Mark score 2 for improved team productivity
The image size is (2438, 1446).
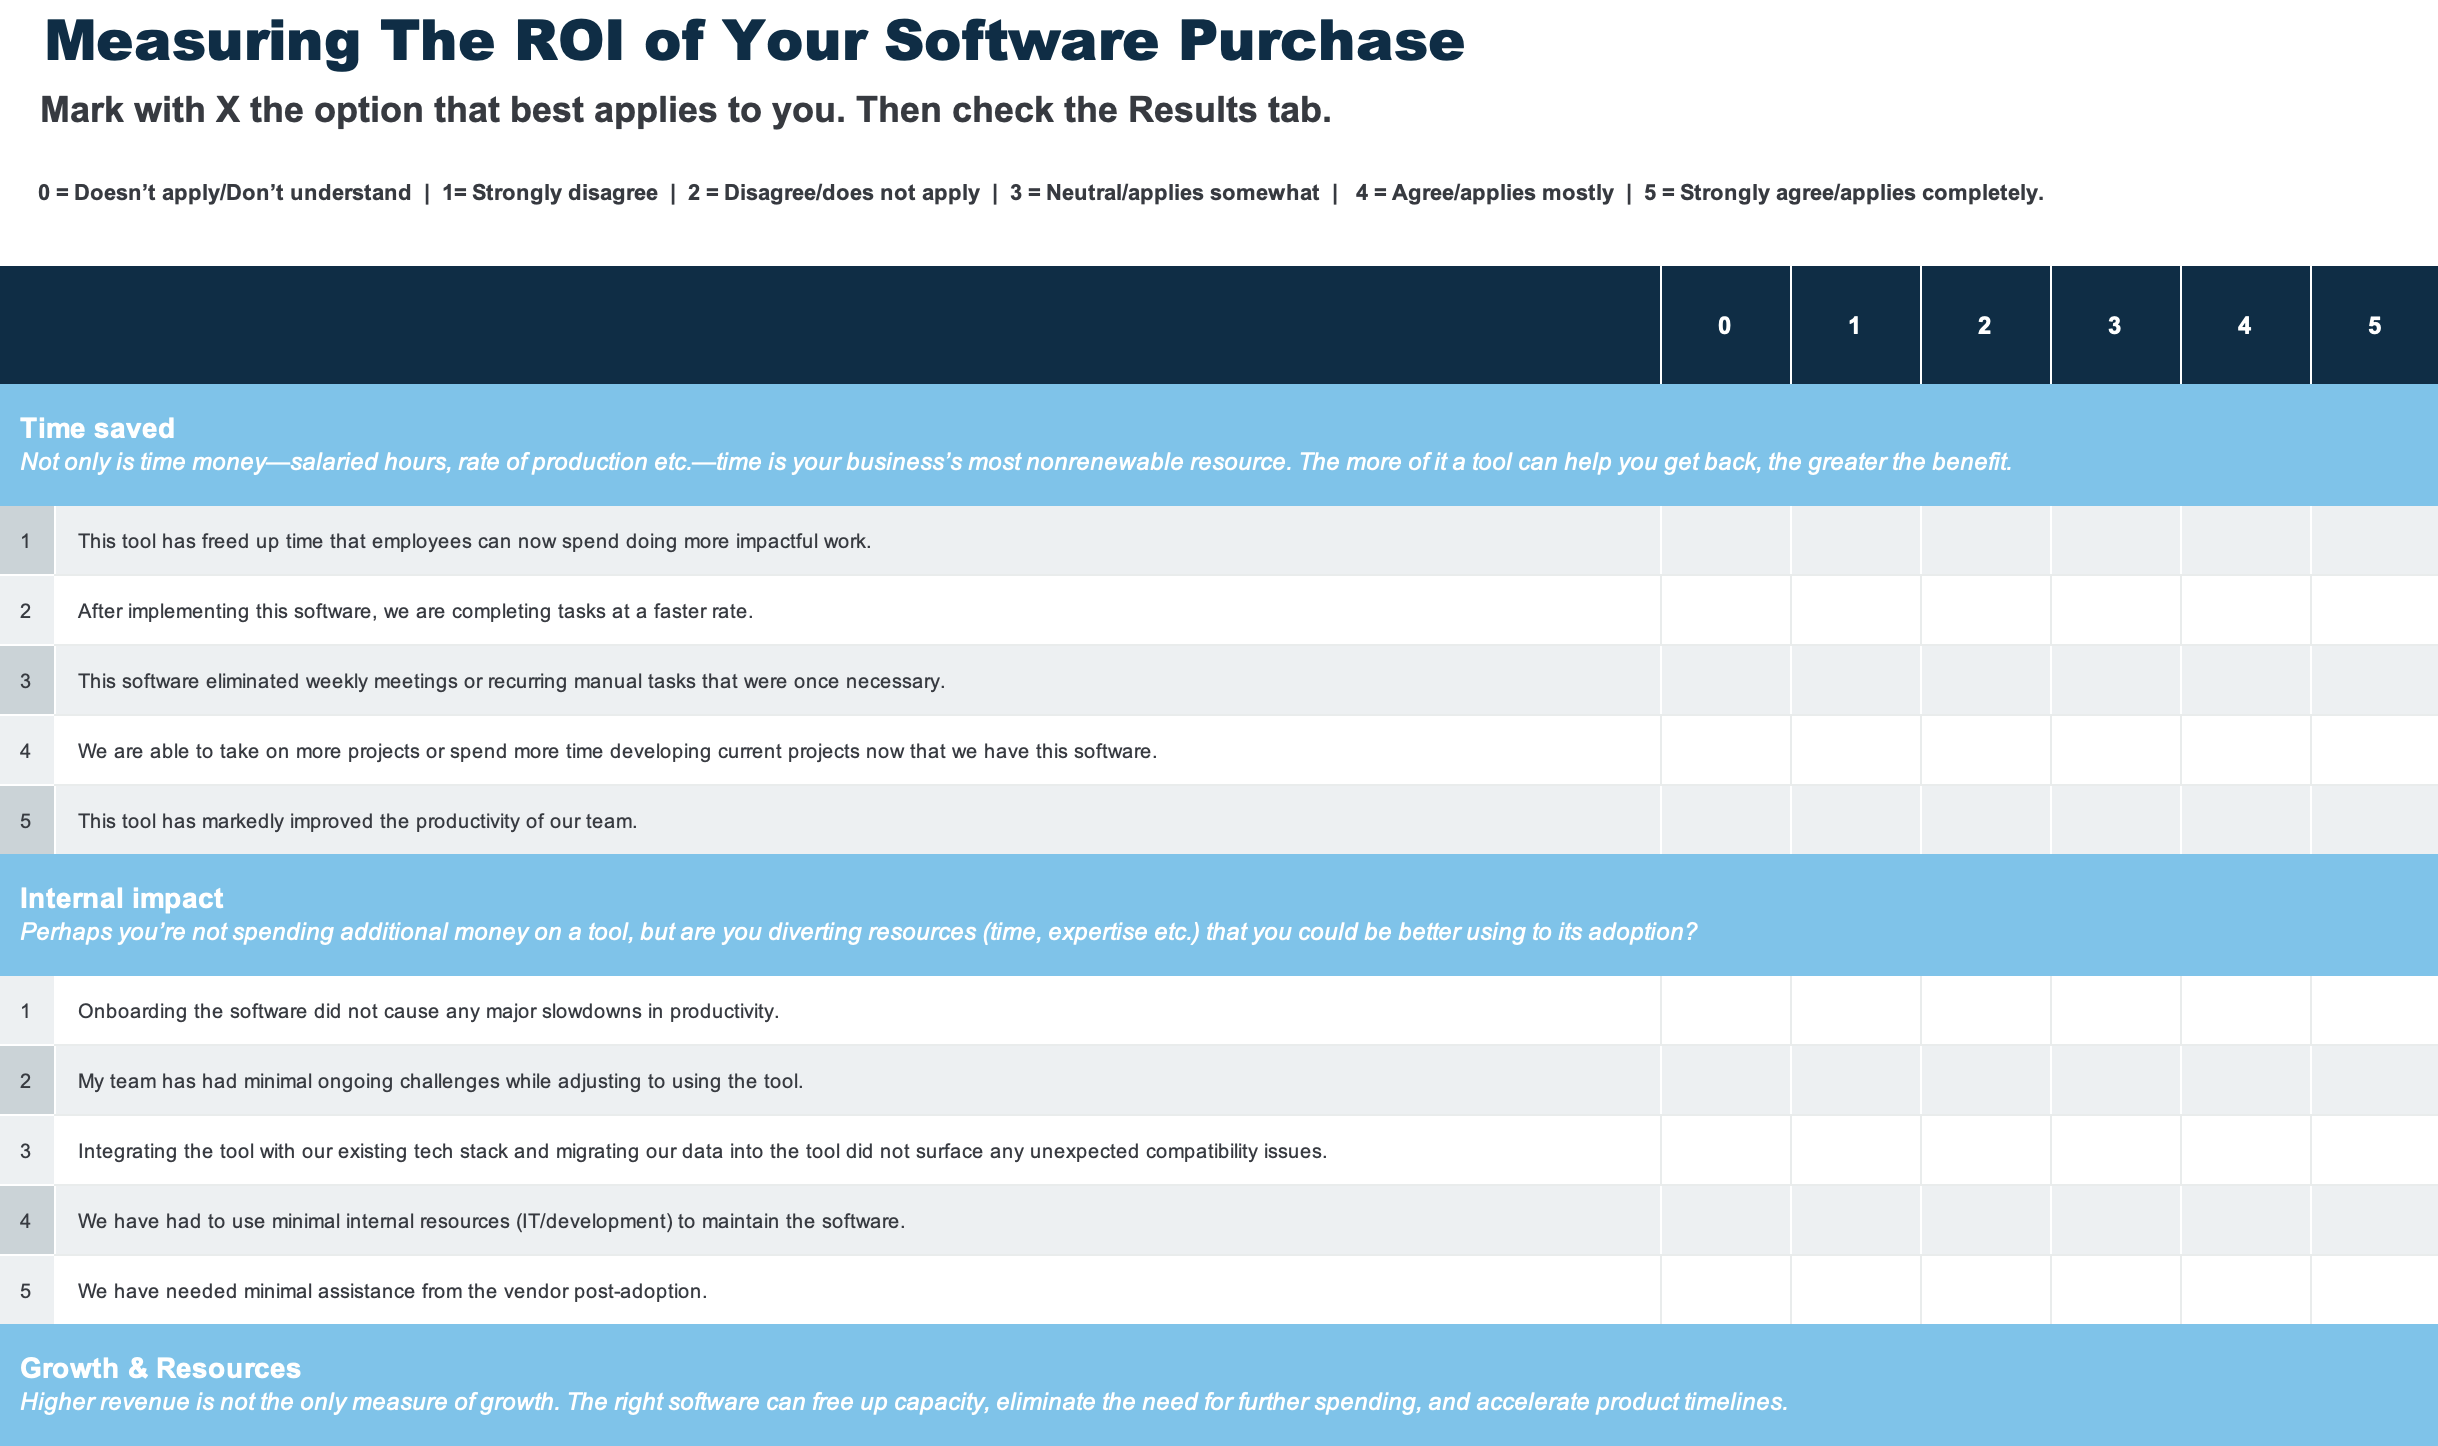tap(1984, 820)
